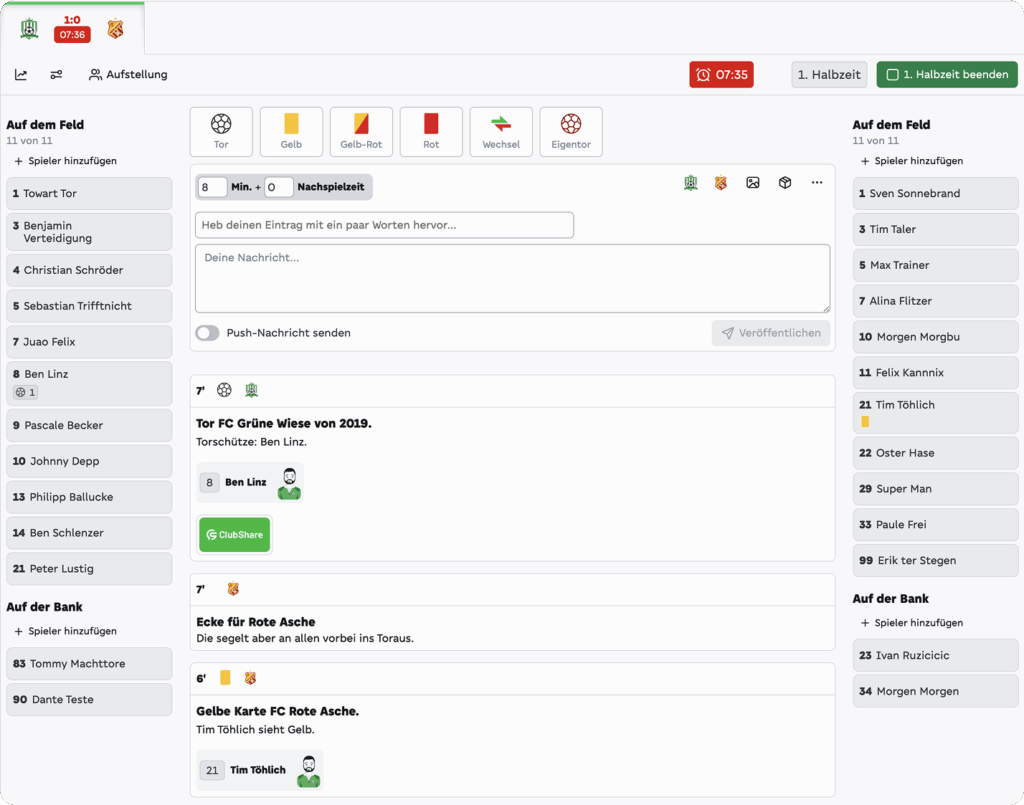This screenshot has height=805, width=1024.
Task: Click the image attachment icon in editor
Action: pyautogui.click(x=753, y=183)
